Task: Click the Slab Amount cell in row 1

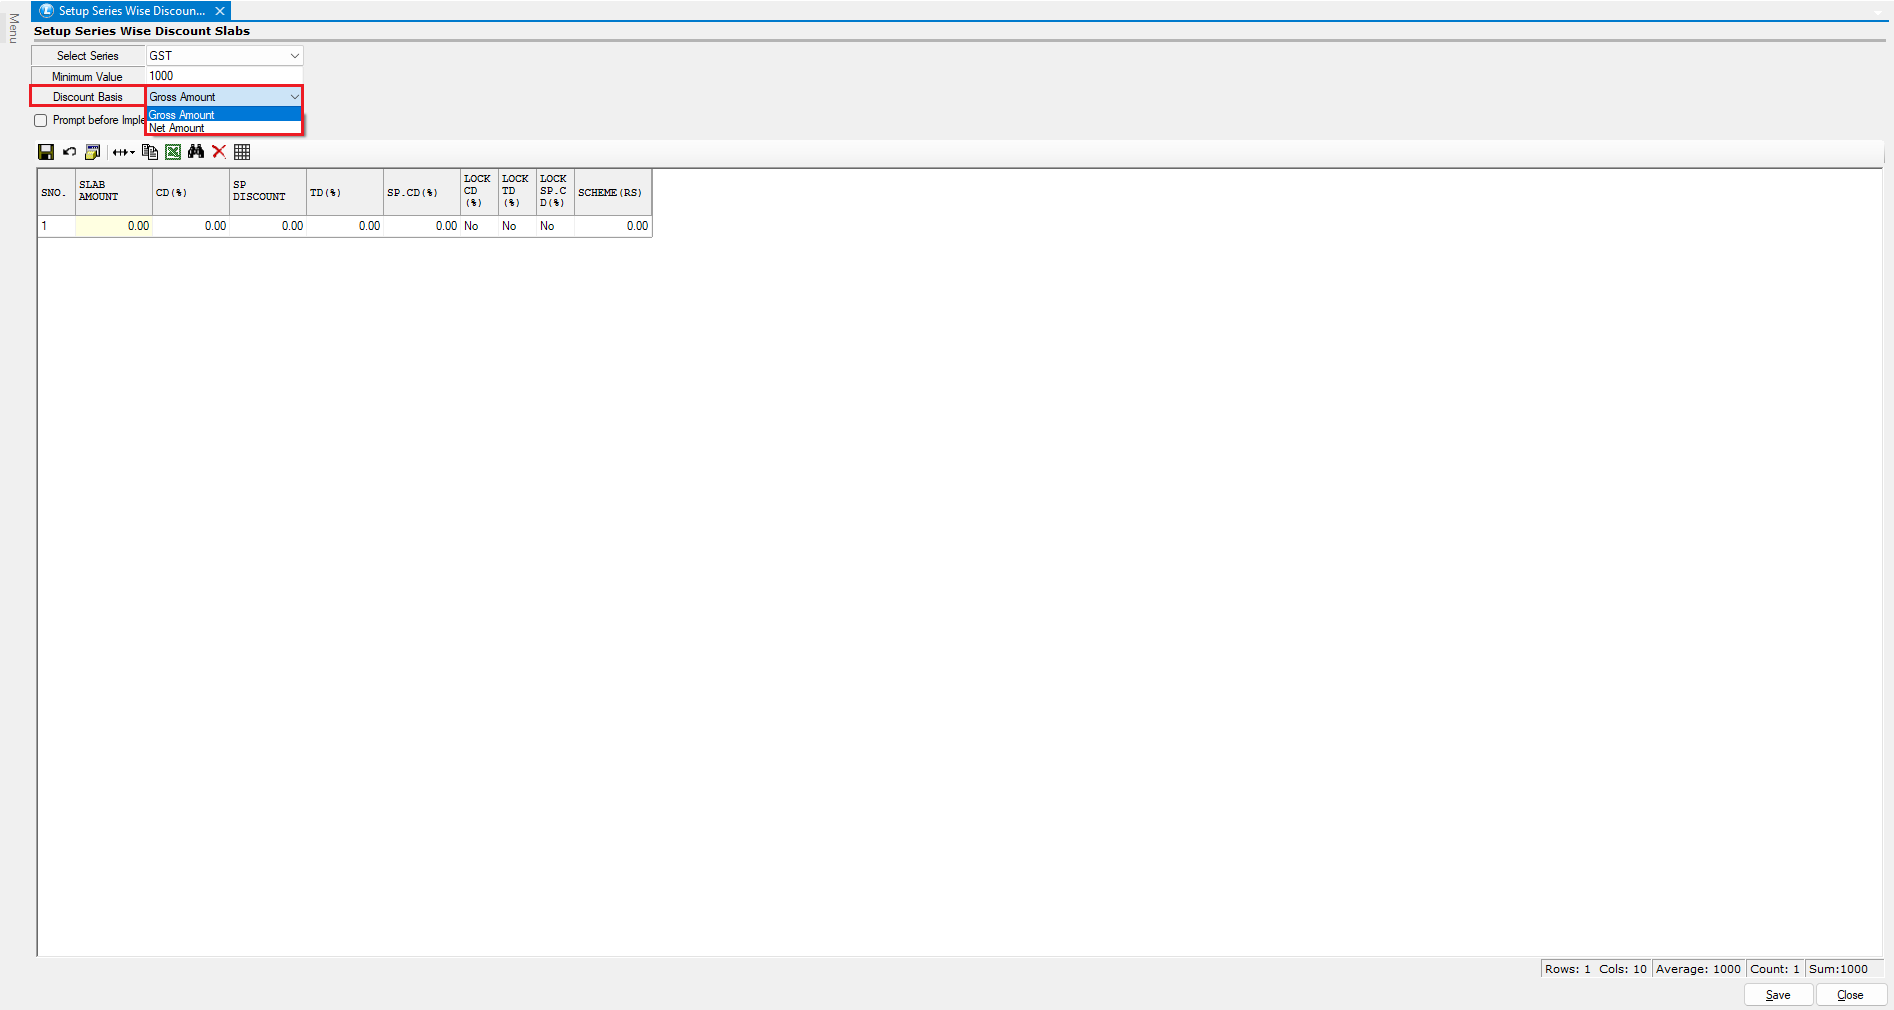Action: (113, 226)
